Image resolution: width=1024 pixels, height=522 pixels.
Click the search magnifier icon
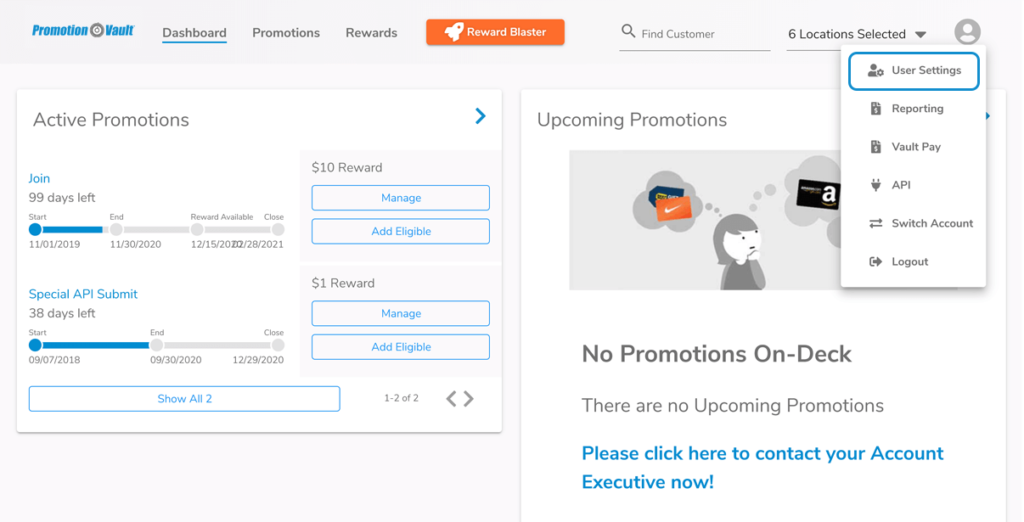click(628, 31)
